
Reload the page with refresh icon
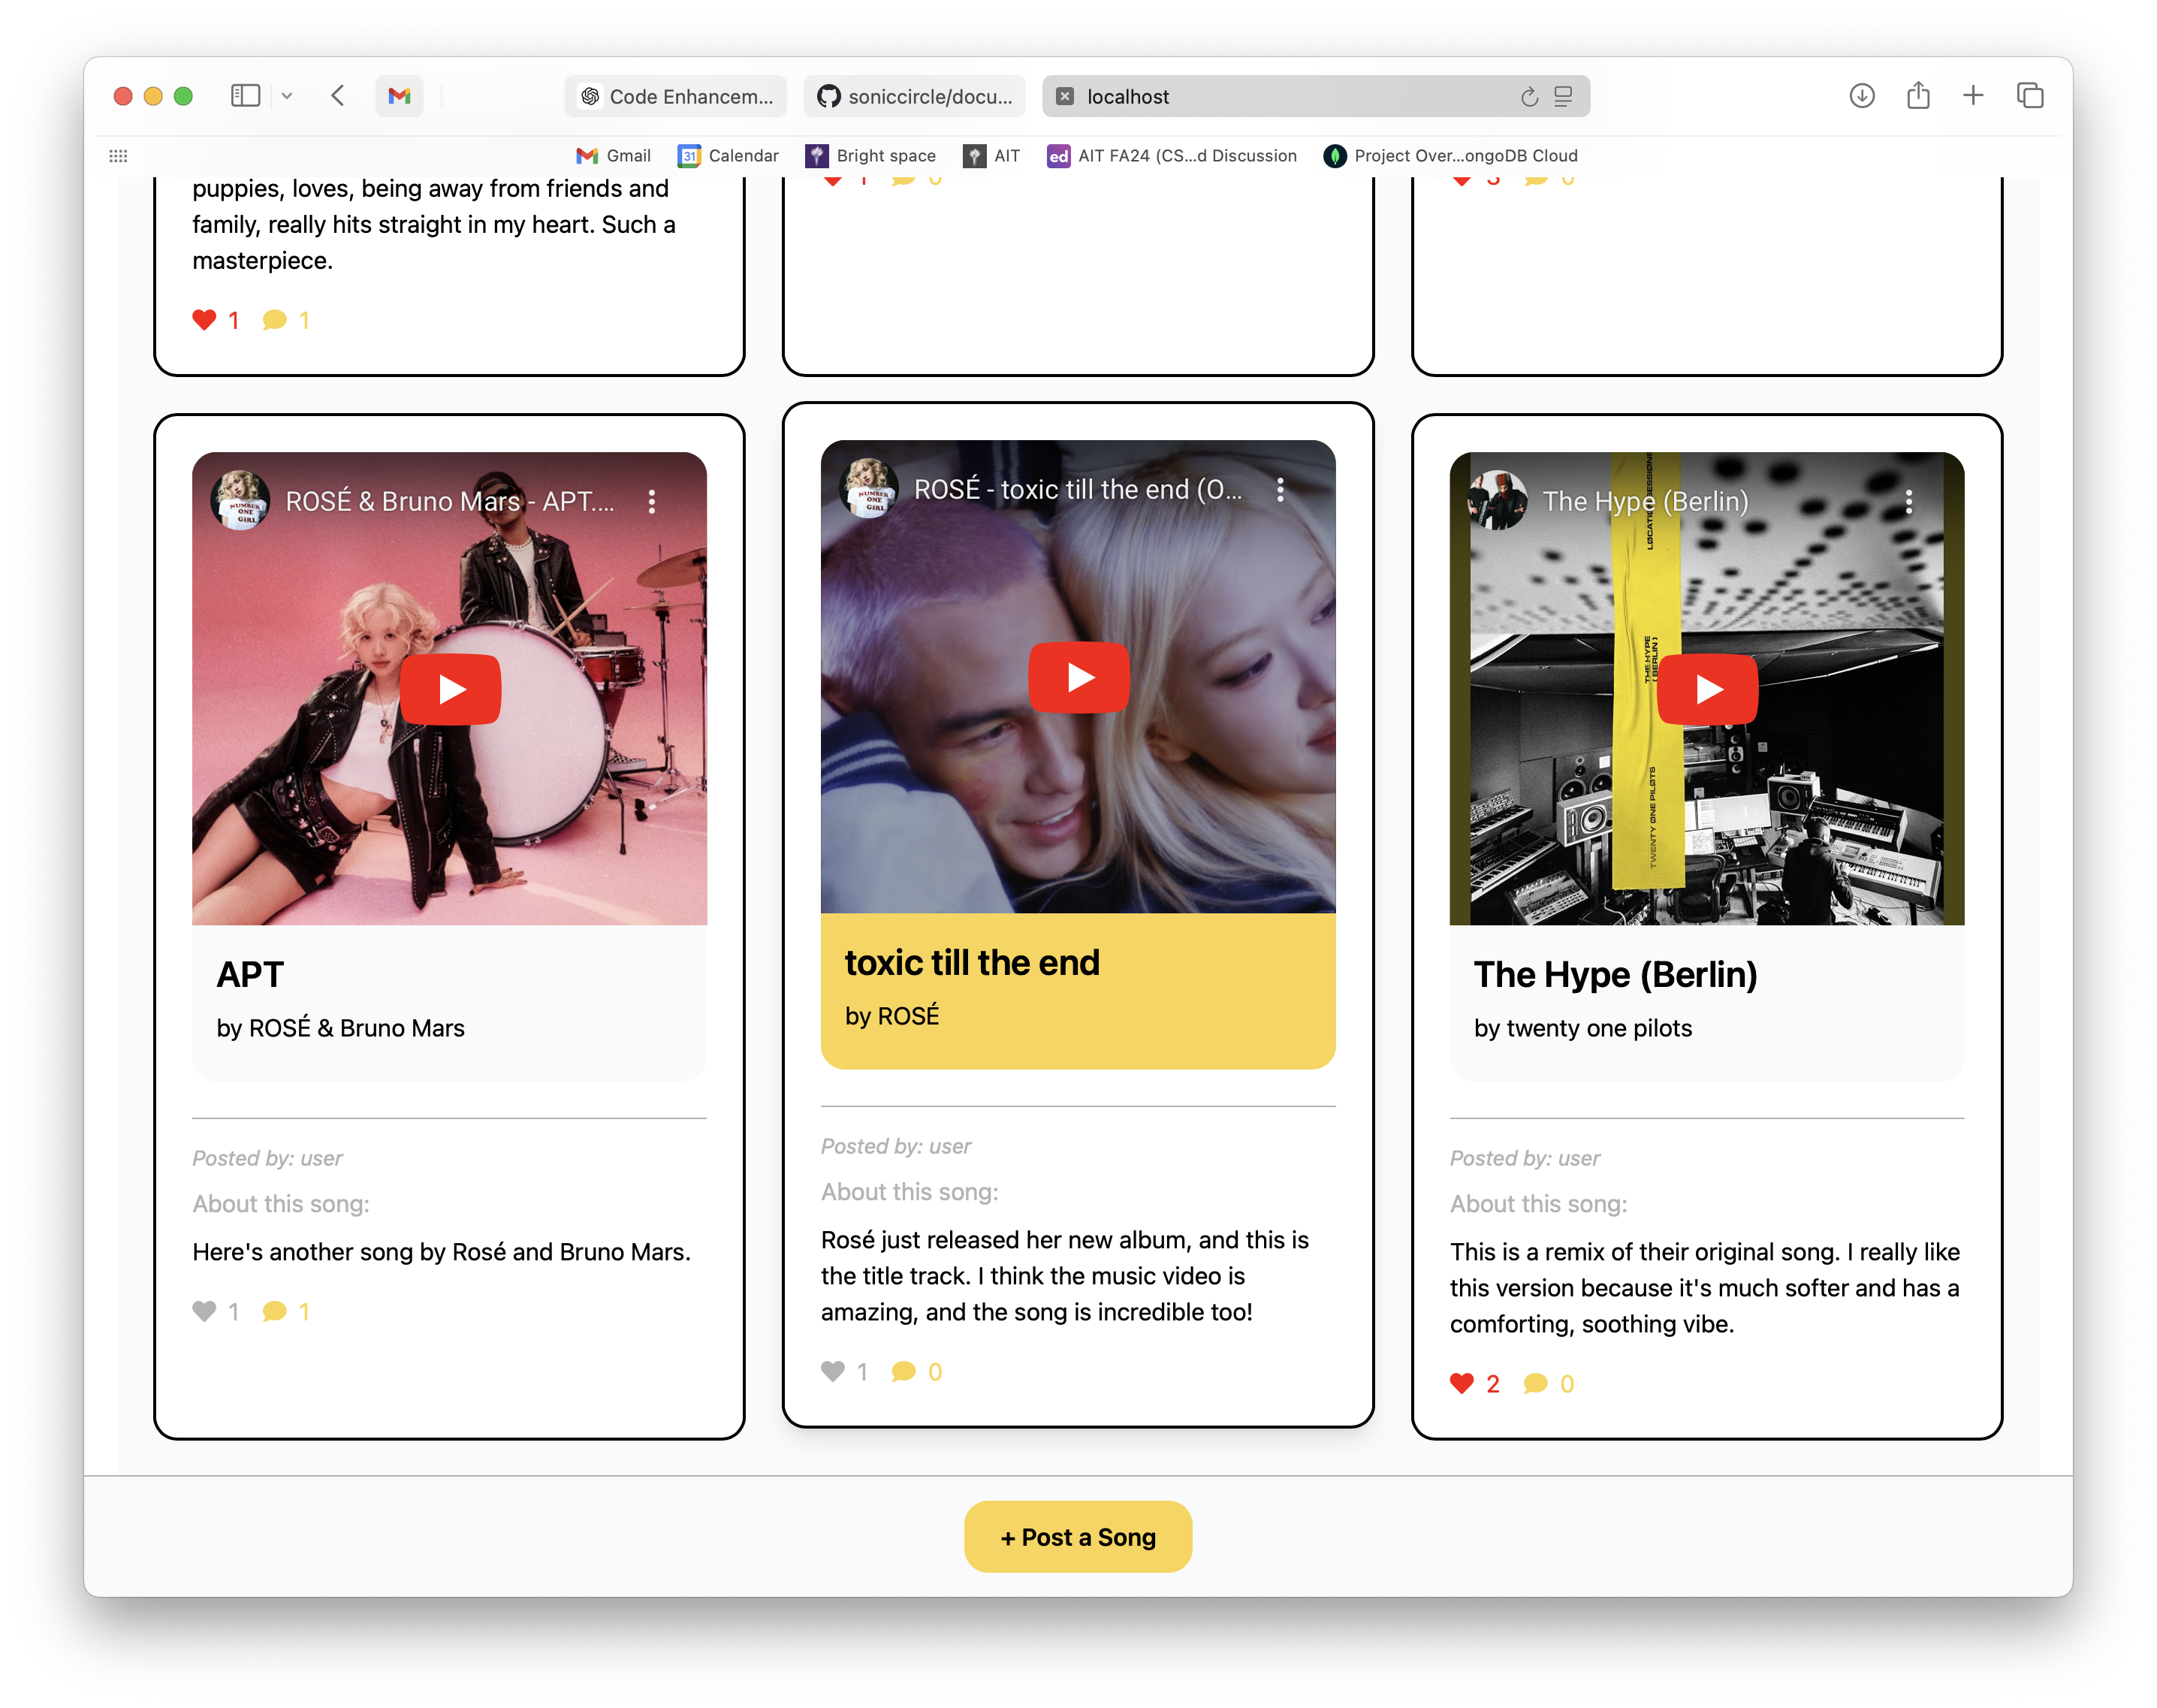[1529, 97]
